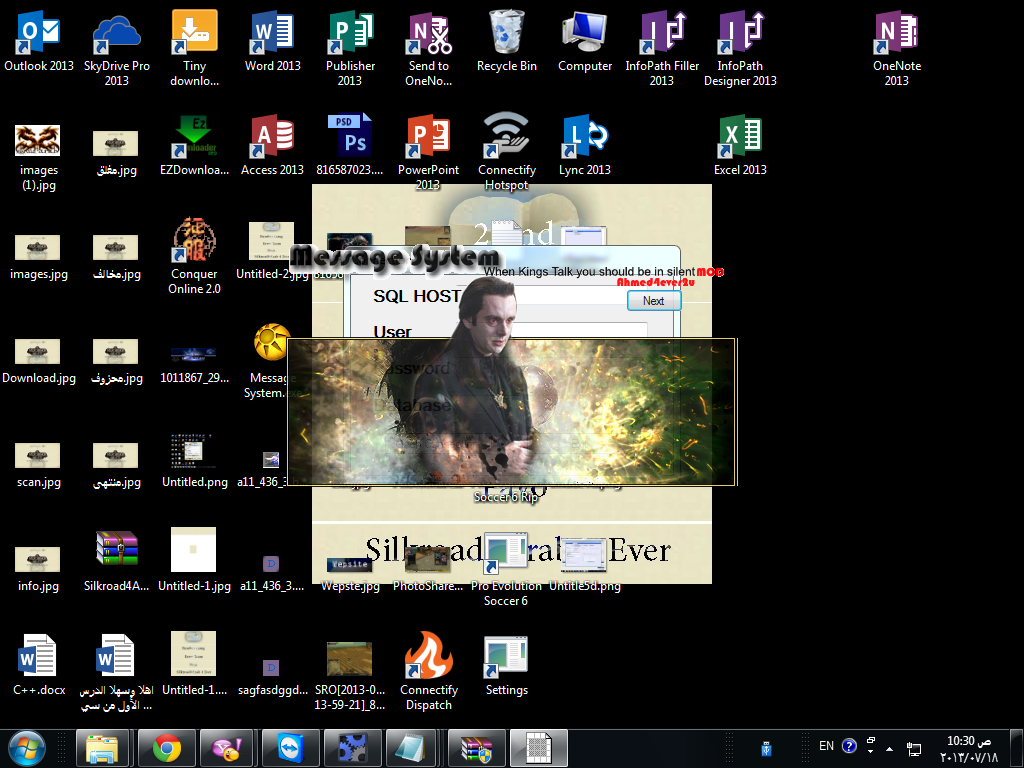The image size is (1024, 768).
Task: Click the EN language indicator
Action: tap(826, 746)
